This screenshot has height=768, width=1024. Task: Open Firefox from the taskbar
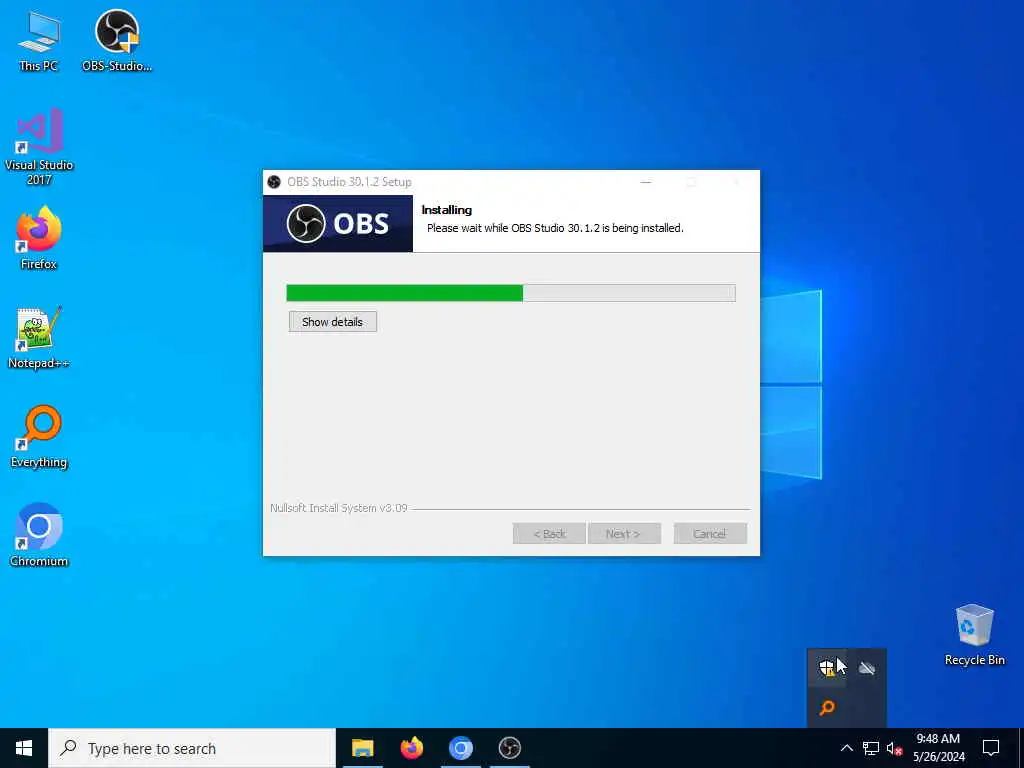411,748
